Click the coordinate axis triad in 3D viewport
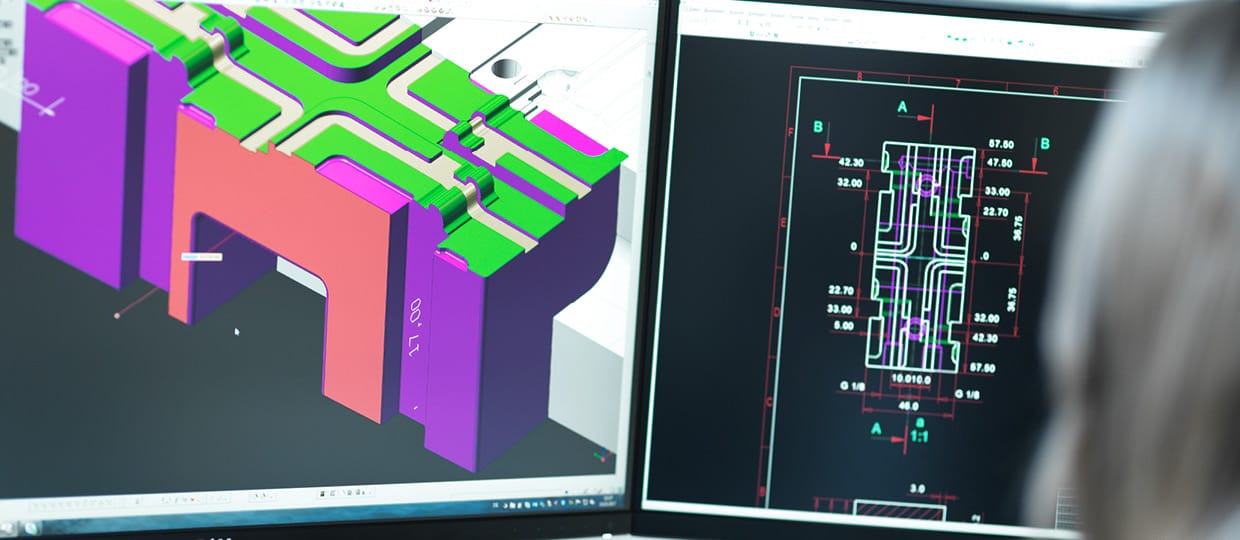The width and height of the screenshot is (1240, 540). tap(601, 456)
